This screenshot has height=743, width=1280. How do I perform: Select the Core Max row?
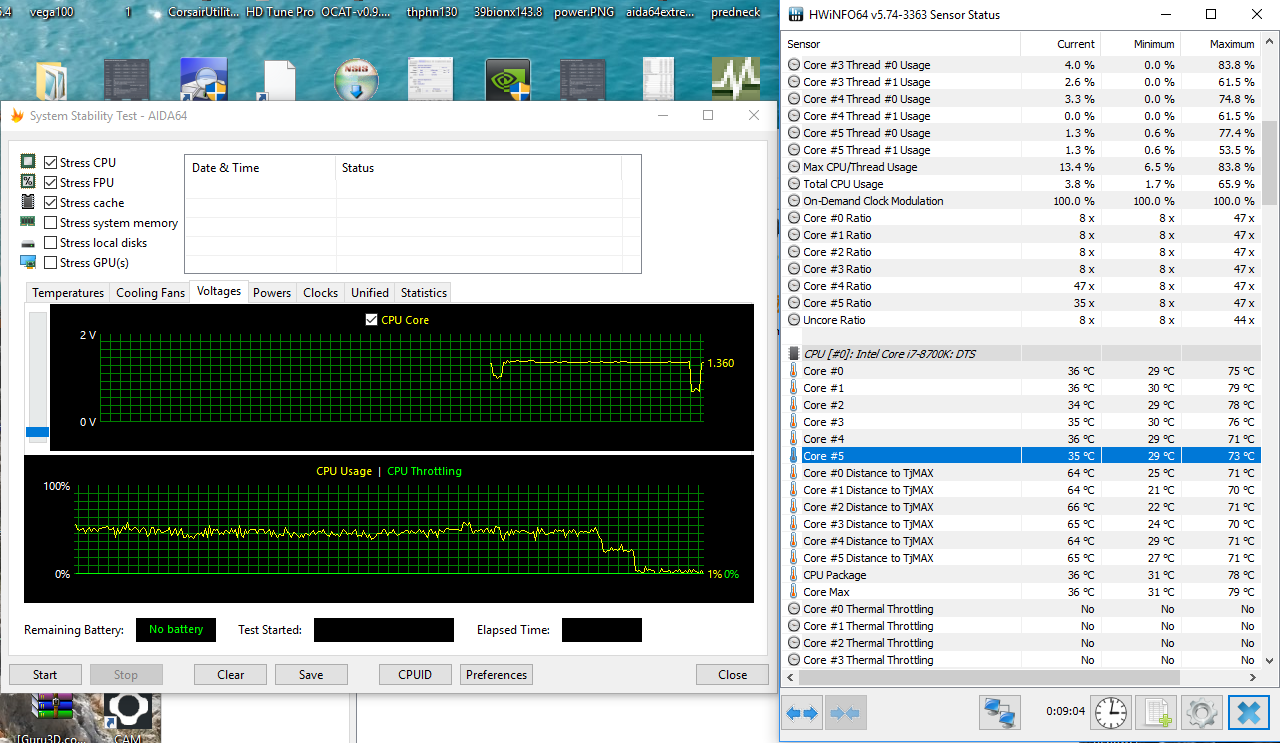(1021, 592)
